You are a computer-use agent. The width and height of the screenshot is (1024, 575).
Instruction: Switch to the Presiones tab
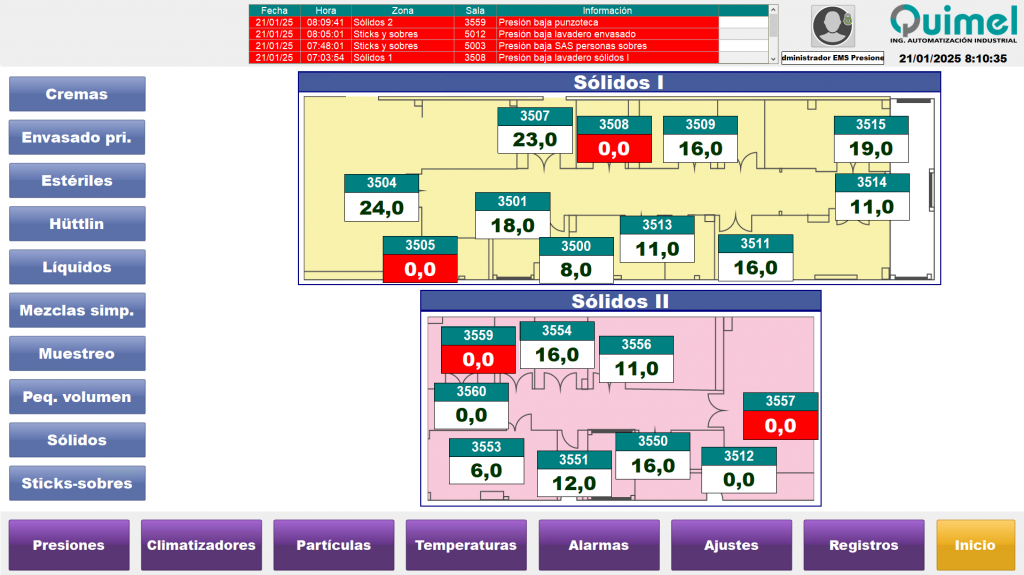[x=69, y=545]
